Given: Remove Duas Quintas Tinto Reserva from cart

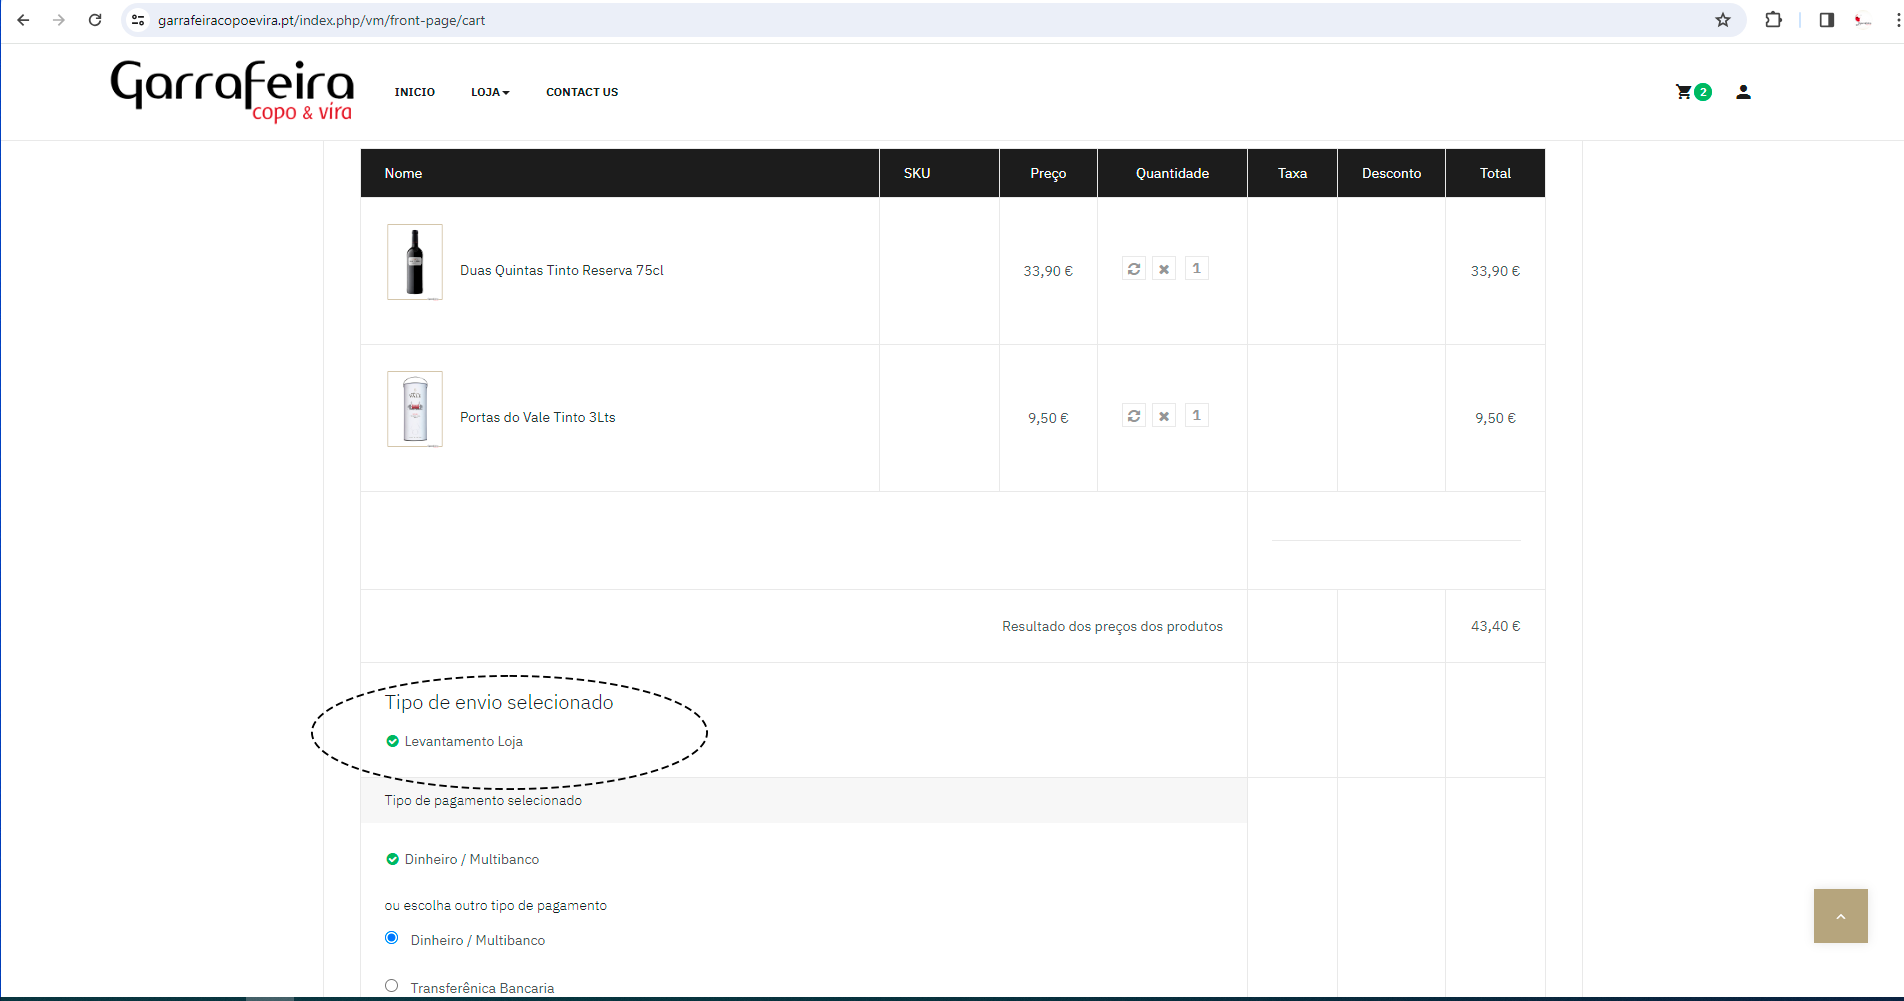Looking at the screenshot, I should point(1164,269).
